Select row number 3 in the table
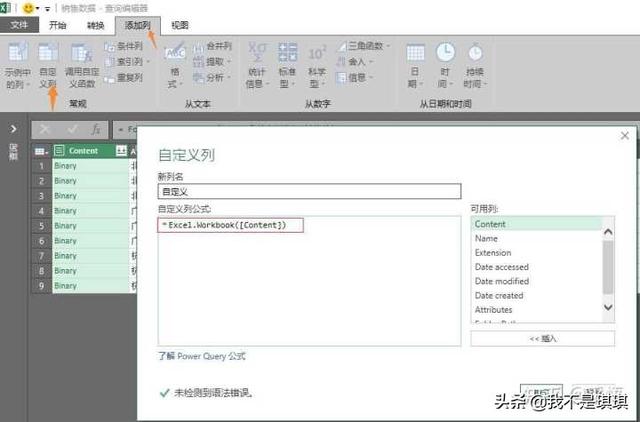The height and width of the screenshot is (422, 640). coord(41,195)
